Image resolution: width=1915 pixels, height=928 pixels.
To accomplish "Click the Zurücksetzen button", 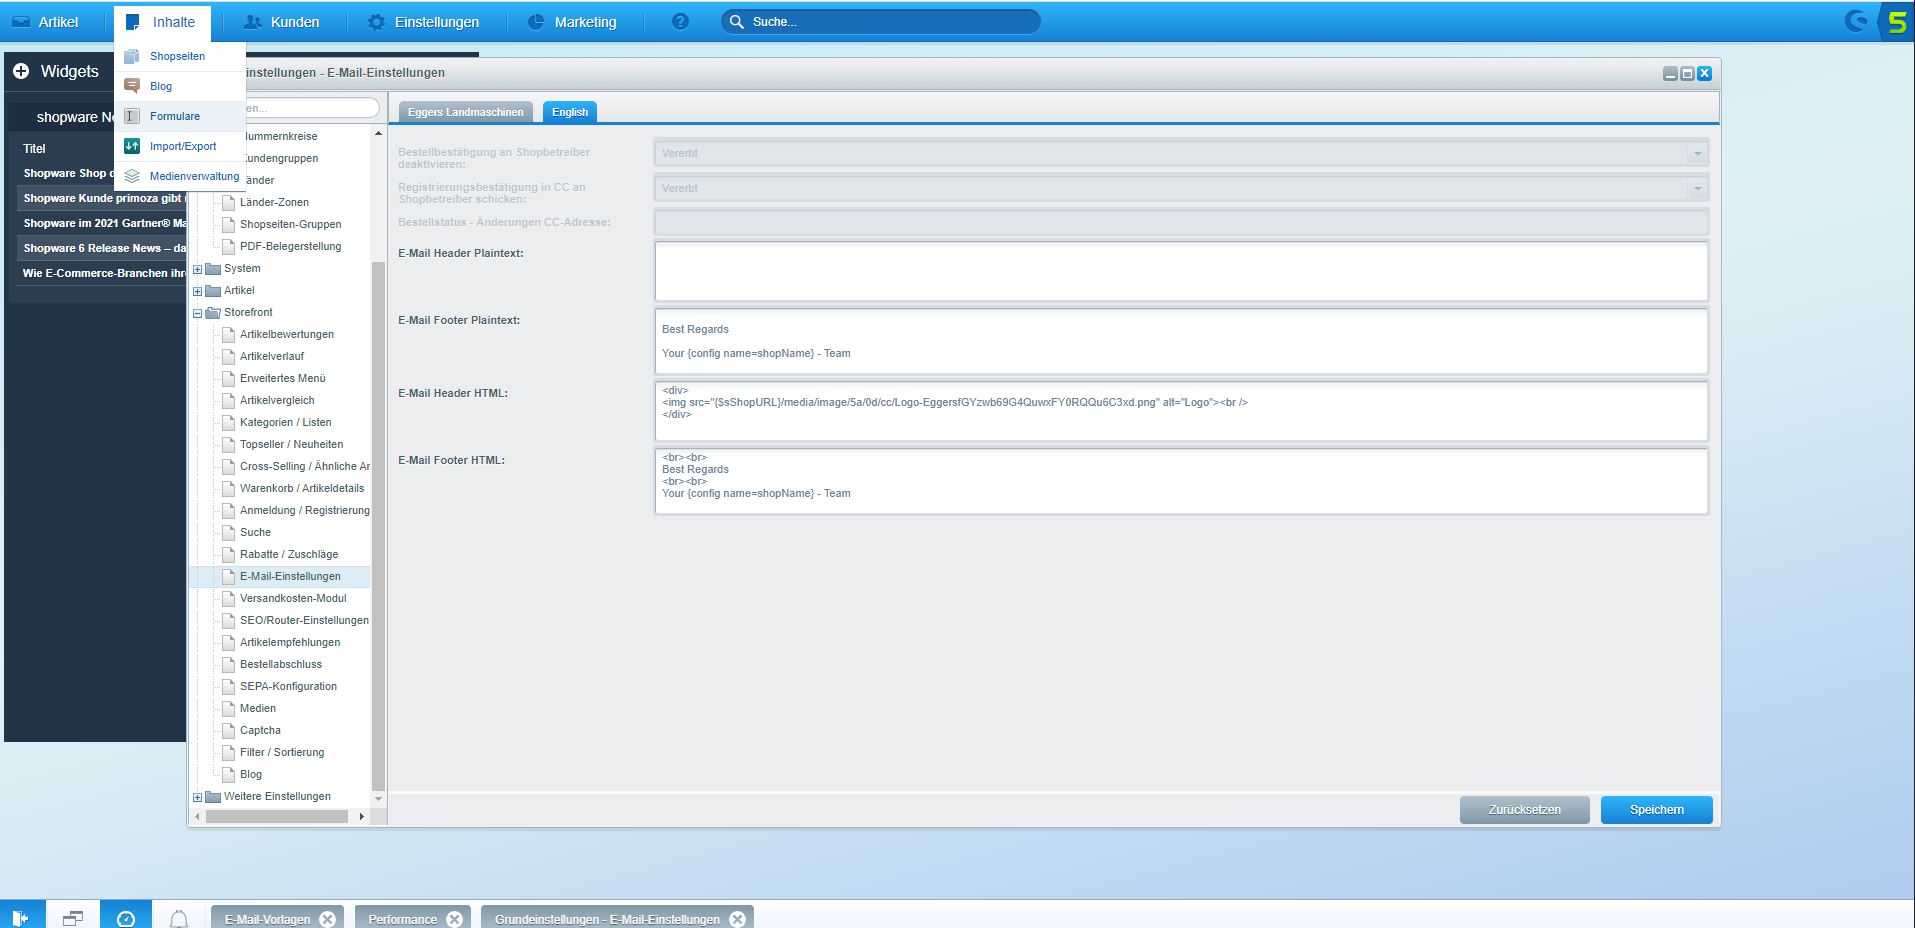I will [1524, 810].
